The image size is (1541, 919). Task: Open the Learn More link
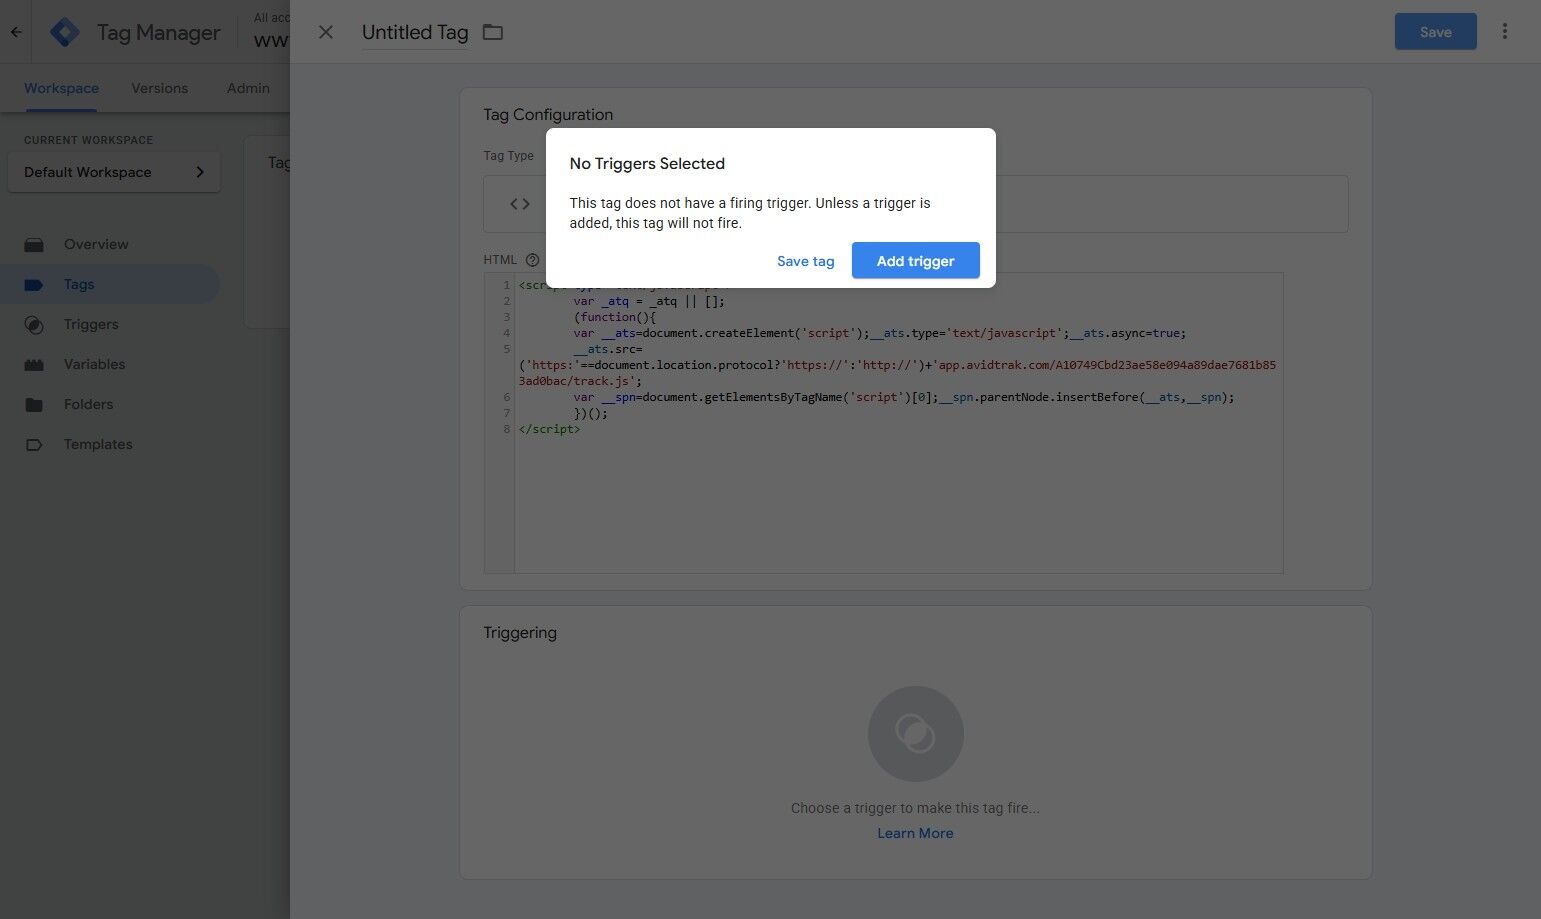(915, 833)
